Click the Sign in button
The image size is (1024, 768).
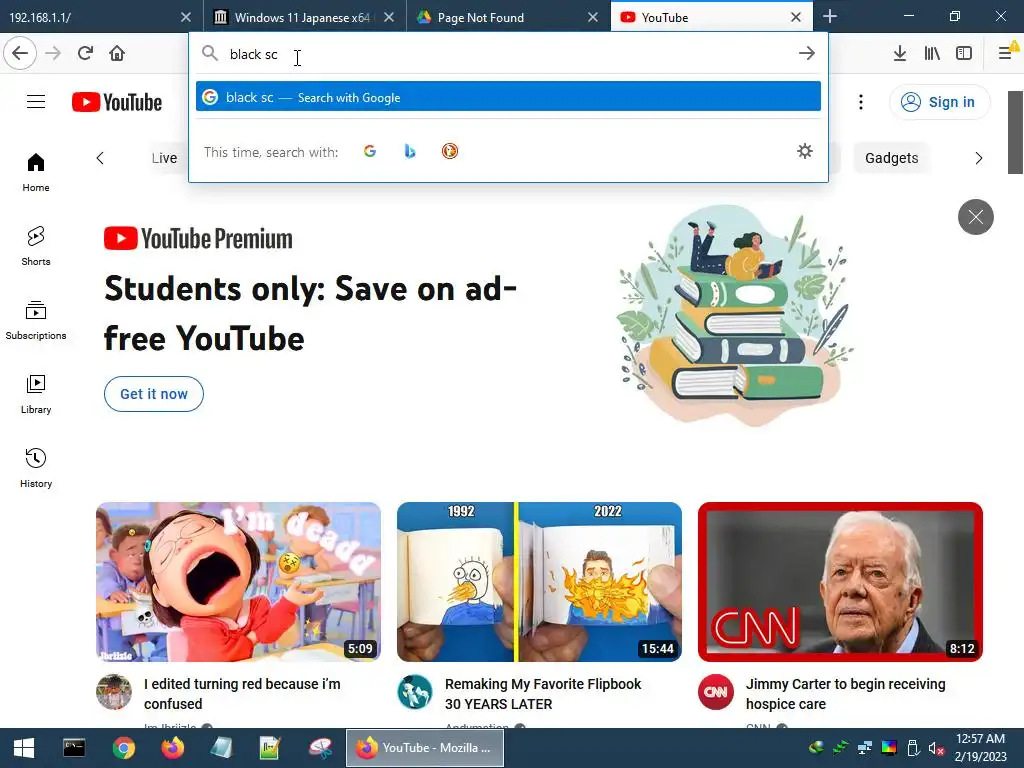coord(939,102)
